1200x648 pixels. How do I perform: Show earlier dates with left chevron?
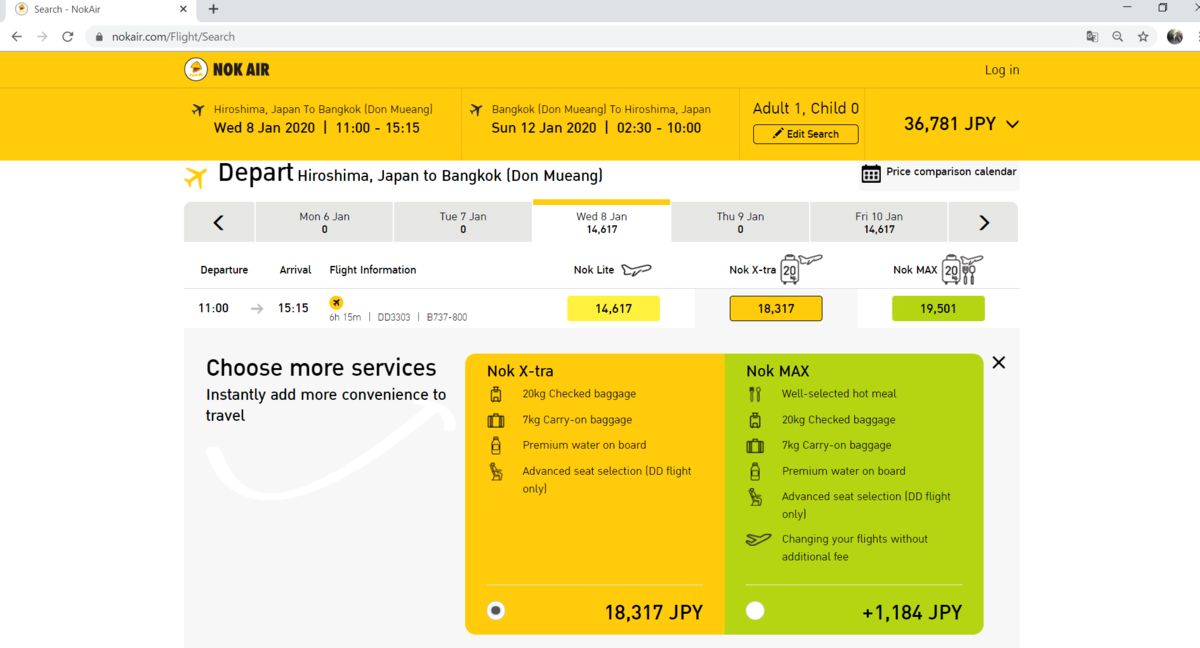point(219,223)
